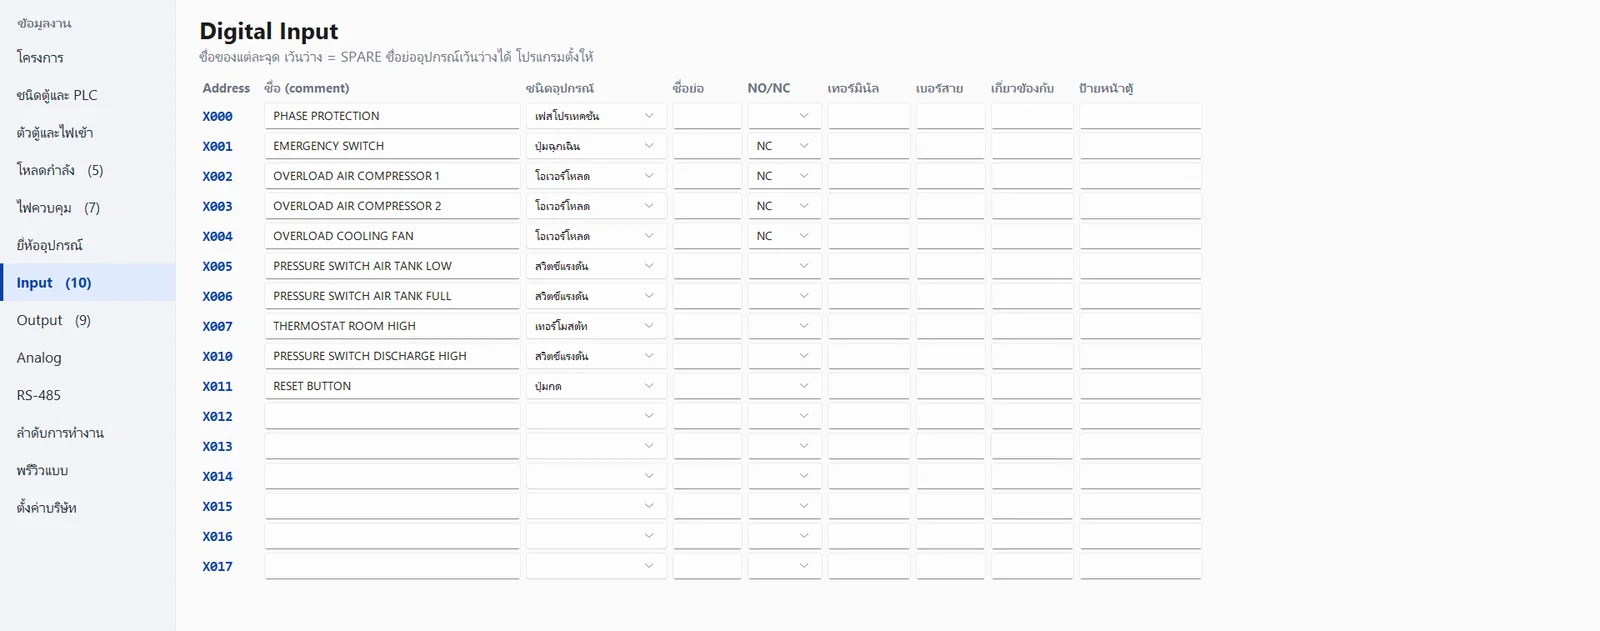This screenshot has height=631, width=1600.
Task: Open NO/NC dropdown for X000 row
Action: coord(784,116)
